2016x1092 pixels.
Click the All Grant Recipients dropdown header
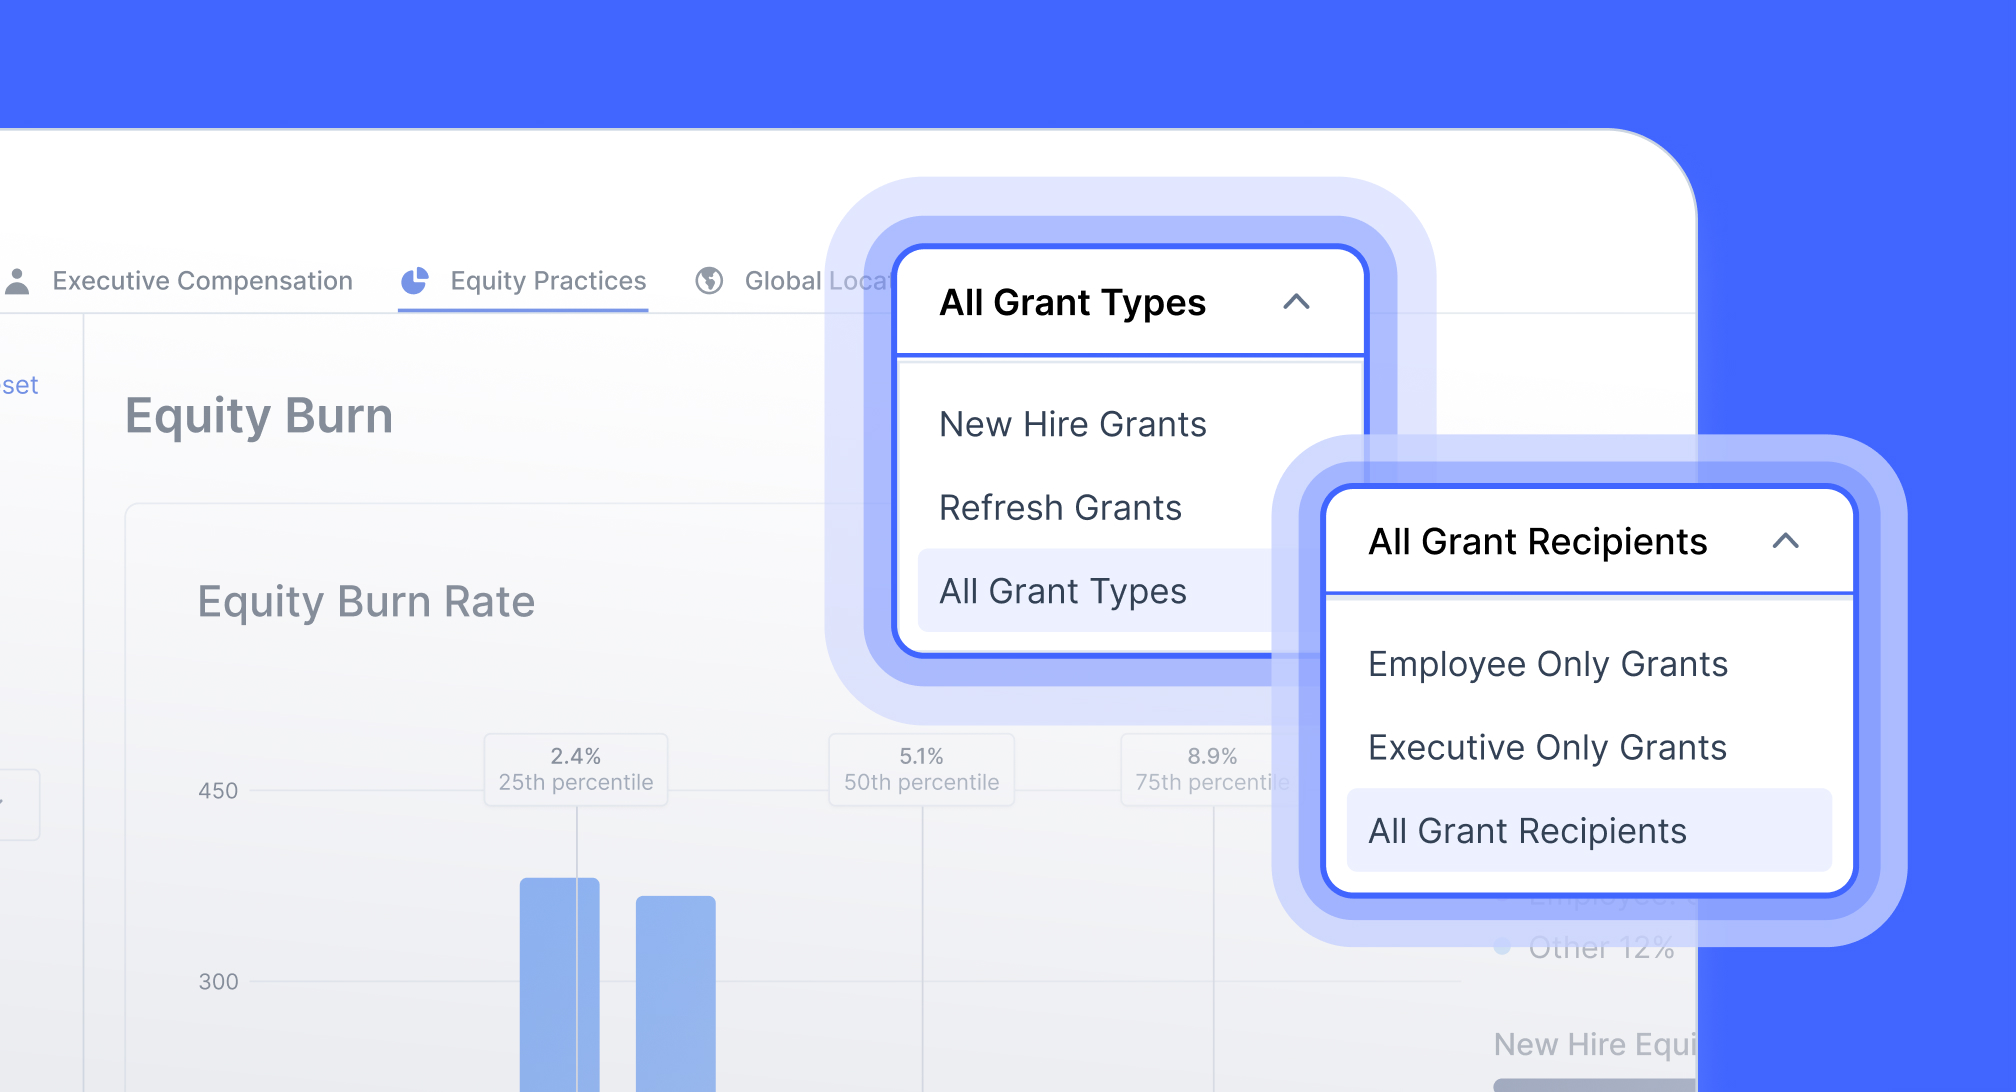point(1537,541)
